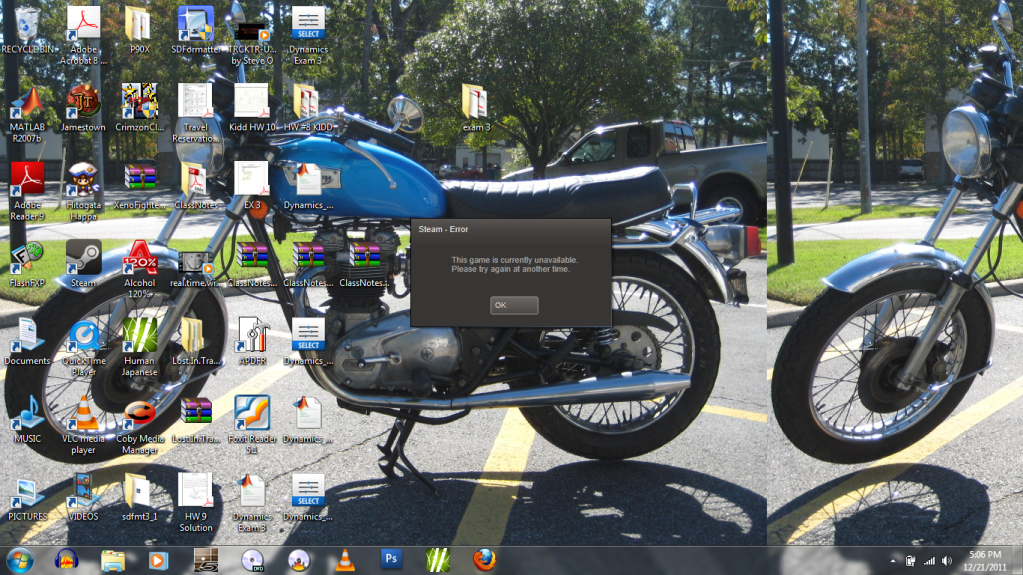The height and width of the screenshot is (575, 1023).
Task: Select the TRCKTR-U by Steve O video file
Action: point(252,36)
